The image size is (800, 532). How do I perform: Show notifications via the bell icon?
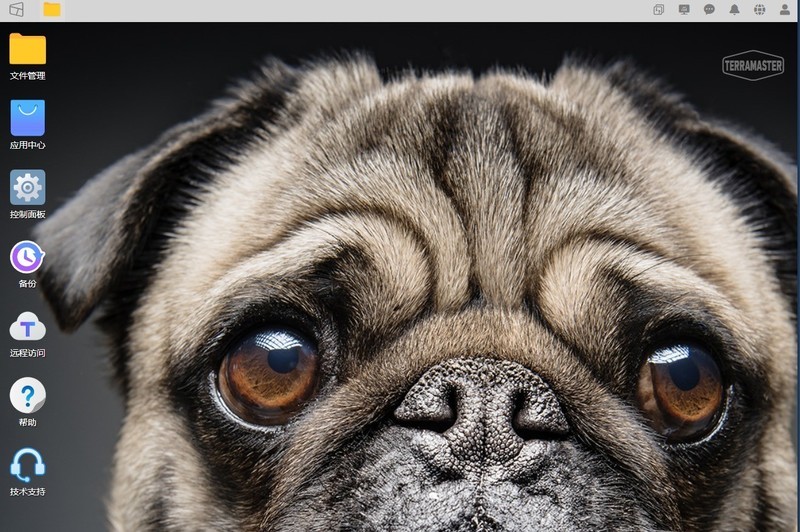pos(734,9)
